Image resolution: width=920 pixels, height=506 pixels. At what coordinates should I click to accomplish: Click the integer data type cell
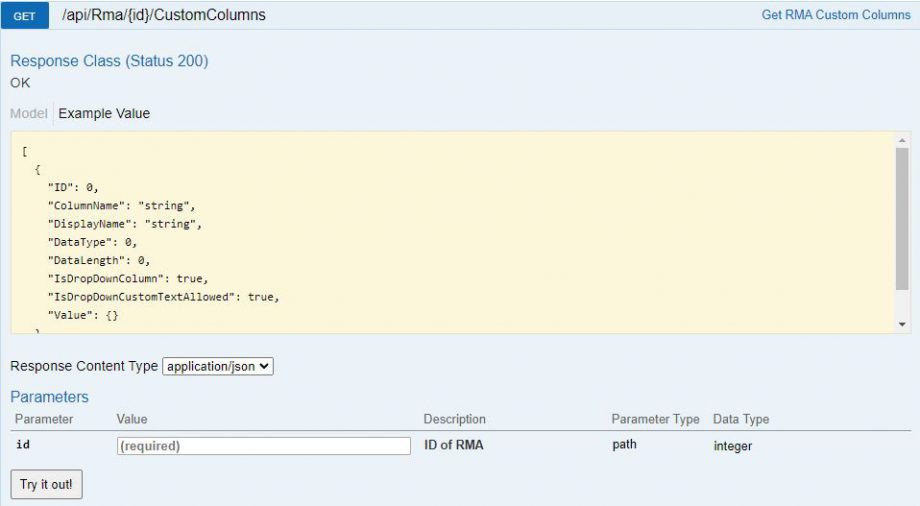coord(732,446)
